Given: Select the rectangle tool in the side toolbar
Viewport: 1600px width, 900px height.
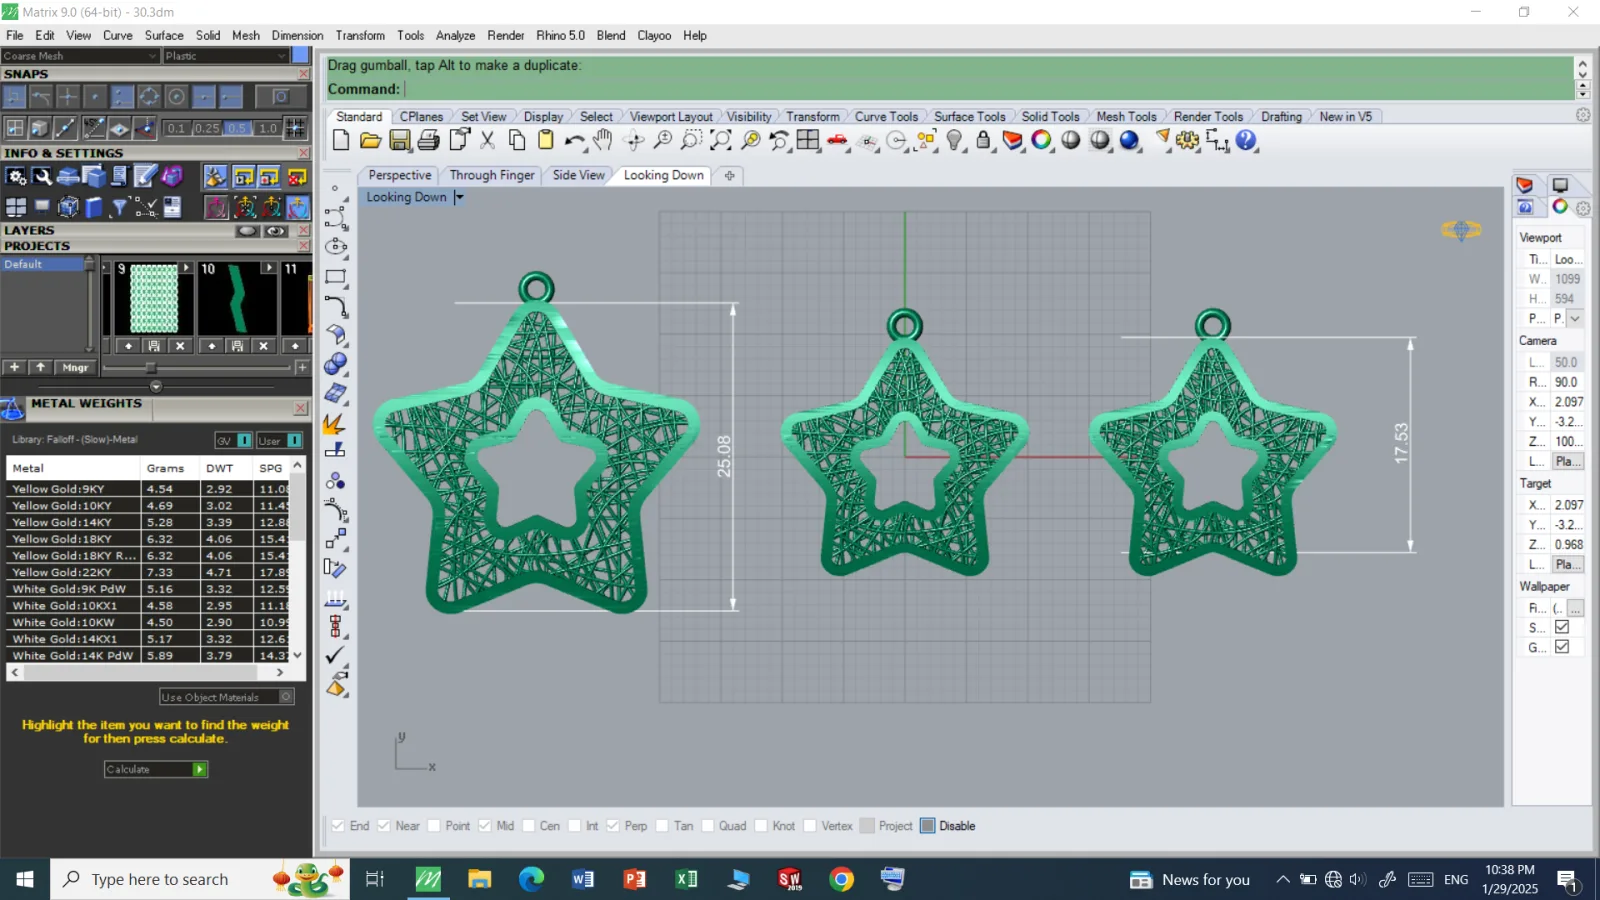Looking at the screenshot, I should (x=336, y=277).
